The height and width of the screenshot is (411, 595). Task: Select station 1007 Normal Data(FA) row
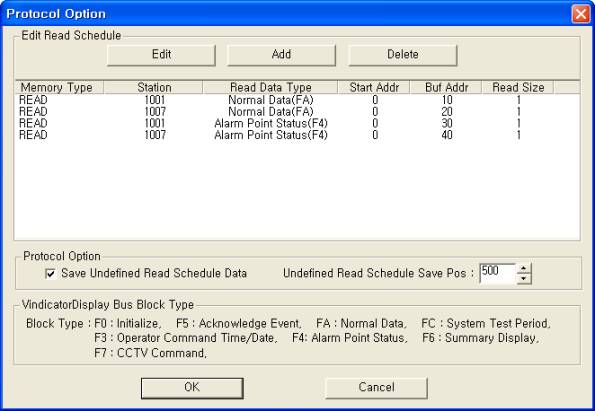click(297, 112)
